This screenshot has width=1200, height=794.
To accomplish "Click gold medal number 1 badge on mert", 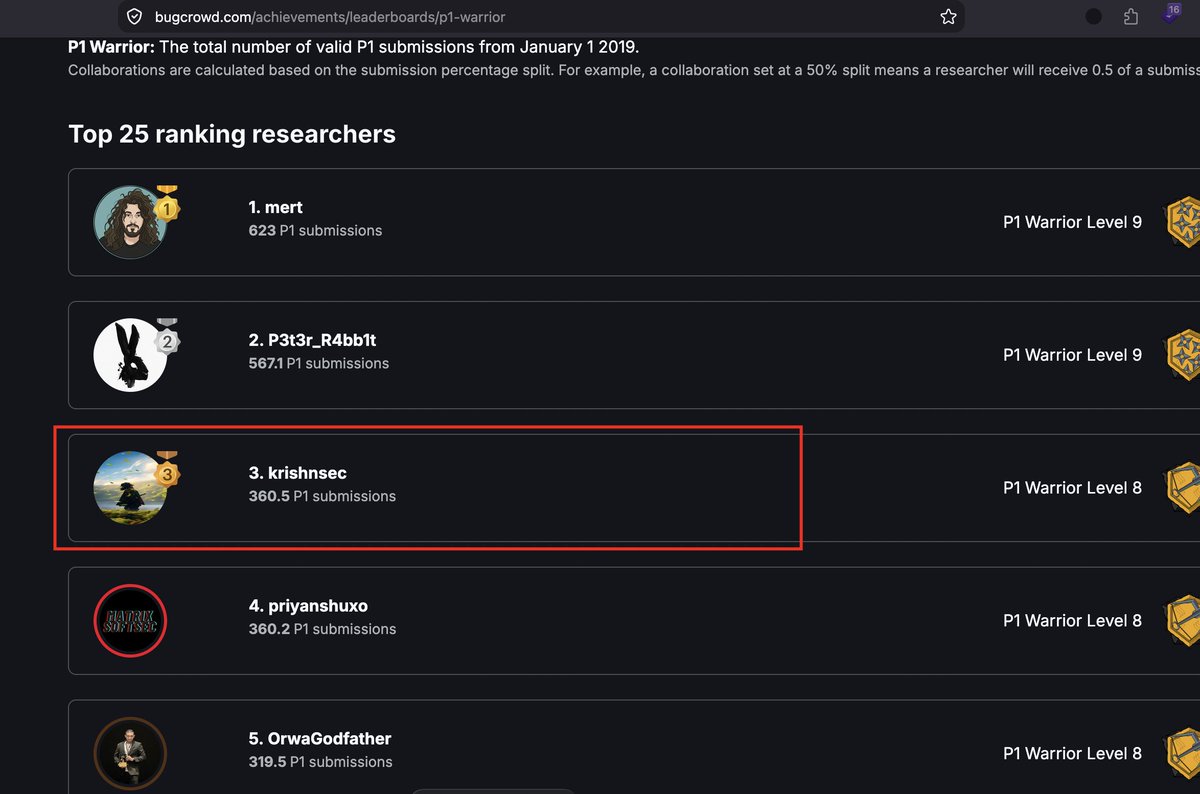I will click(167, 205).
